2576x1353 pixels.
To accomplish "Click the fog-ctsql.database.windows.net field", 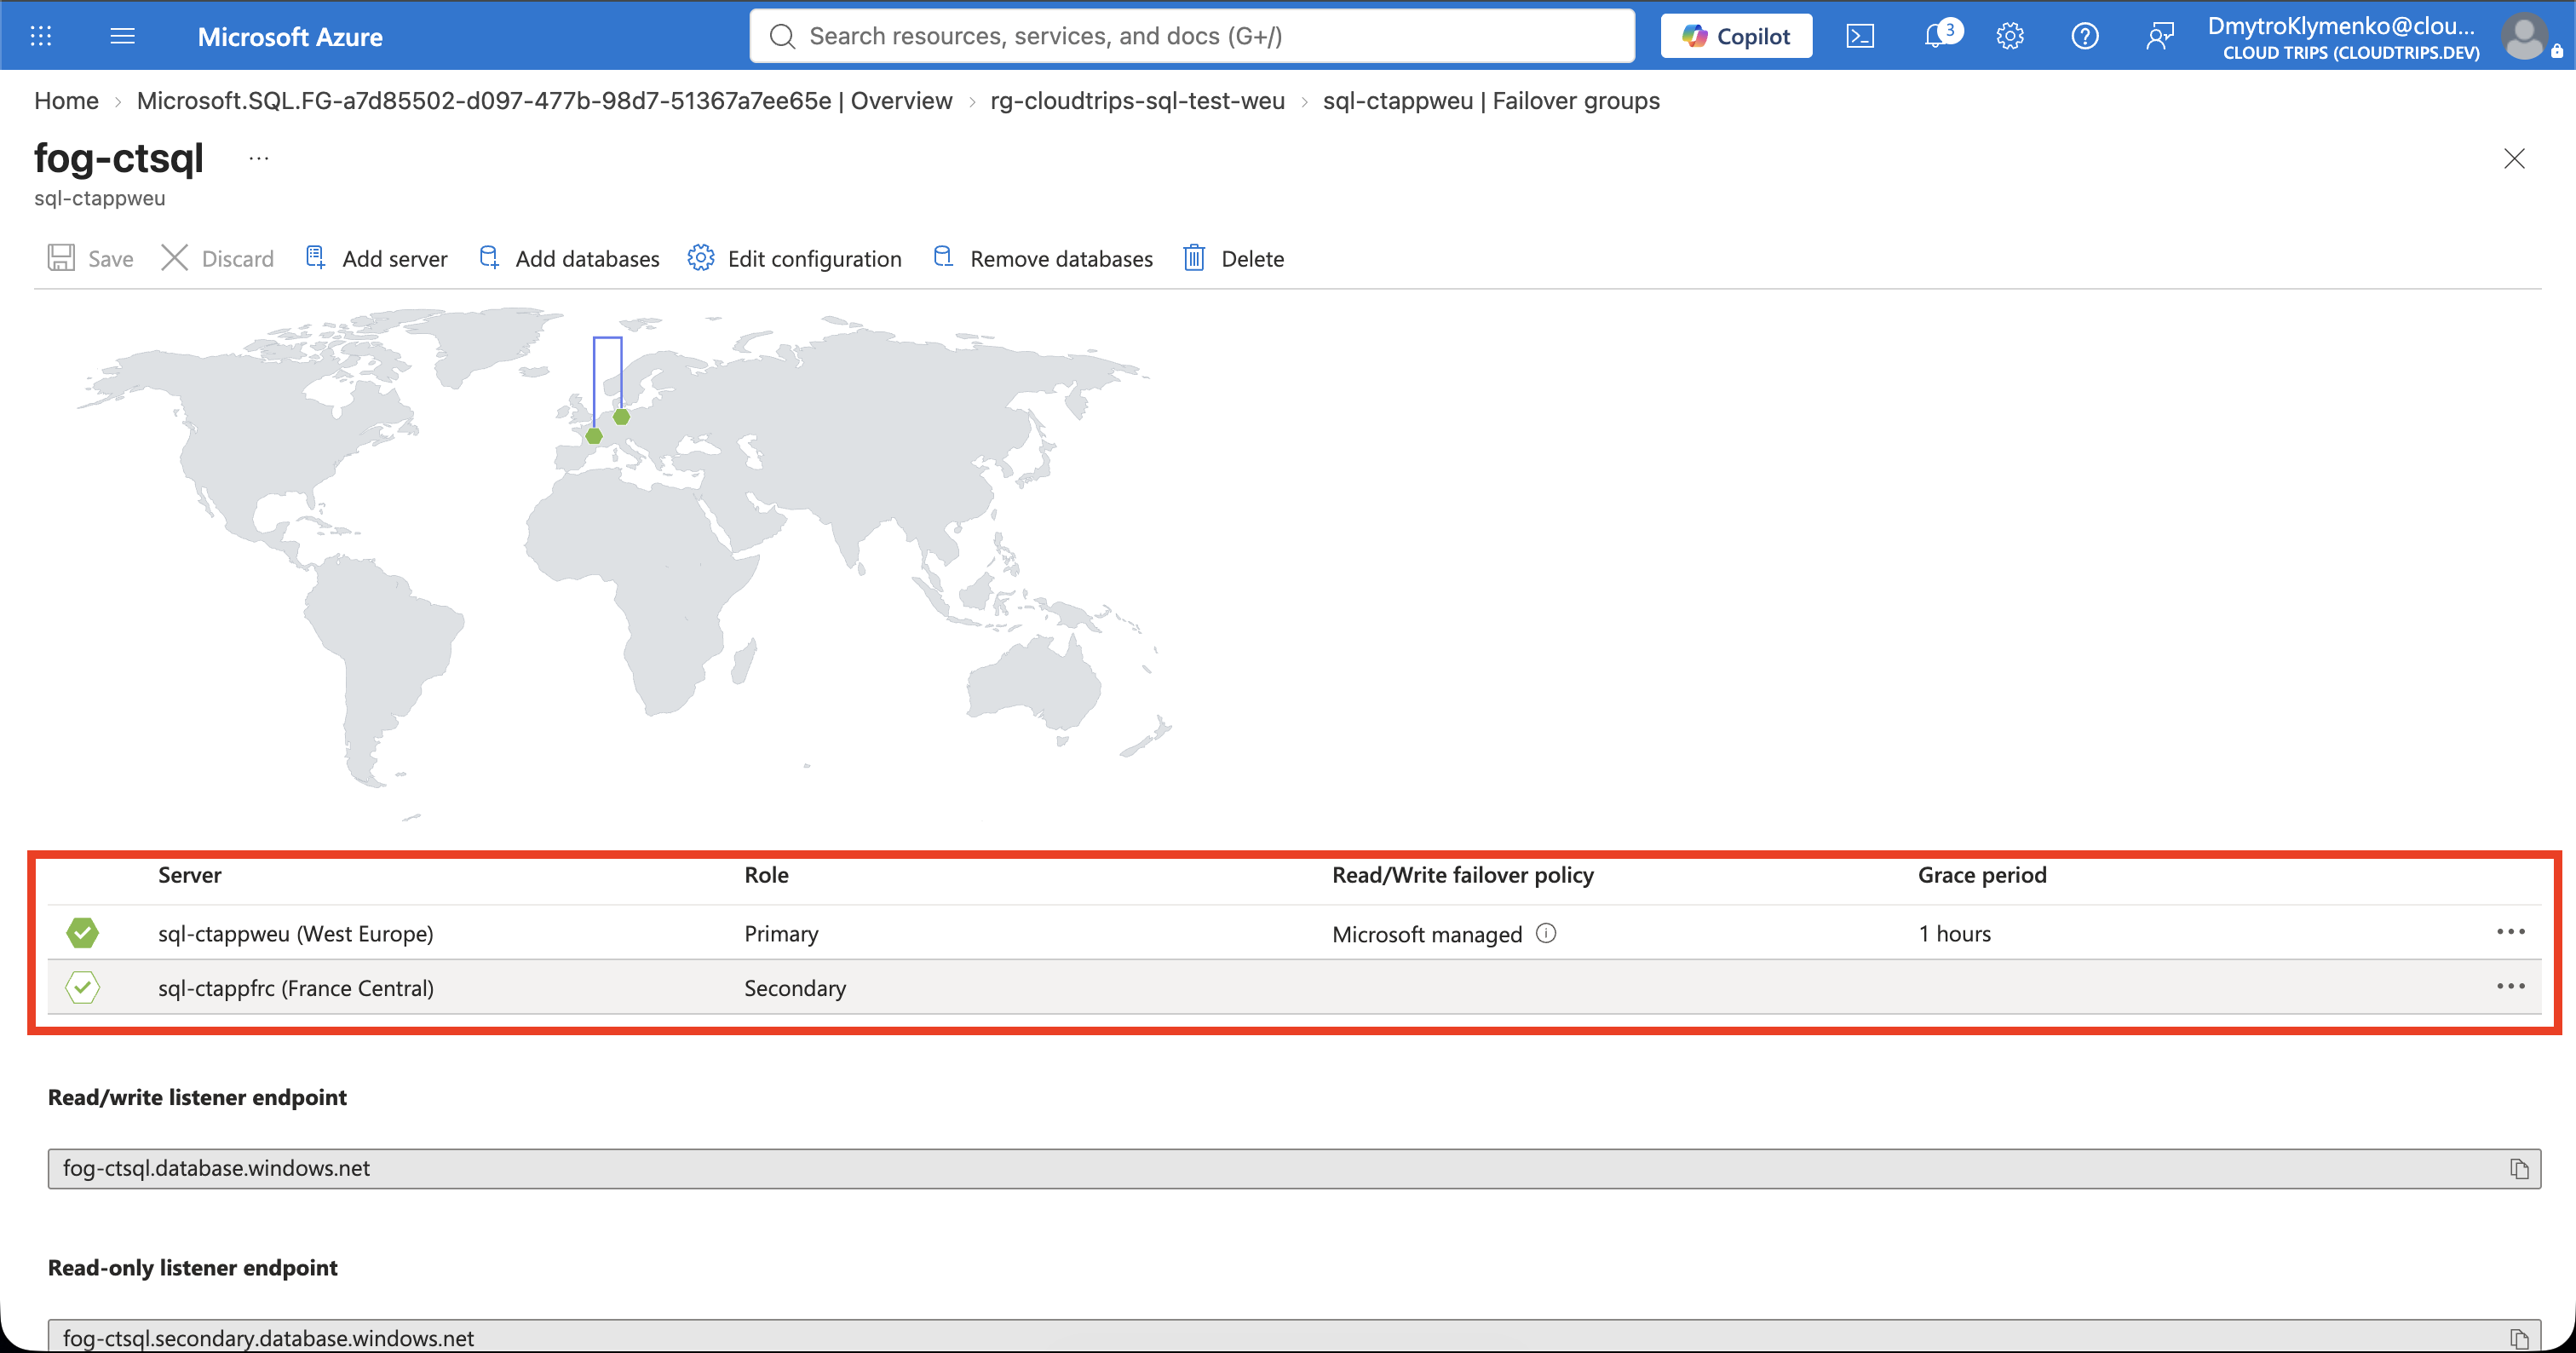I will pyautogui.click(x=1294, y=1168).
